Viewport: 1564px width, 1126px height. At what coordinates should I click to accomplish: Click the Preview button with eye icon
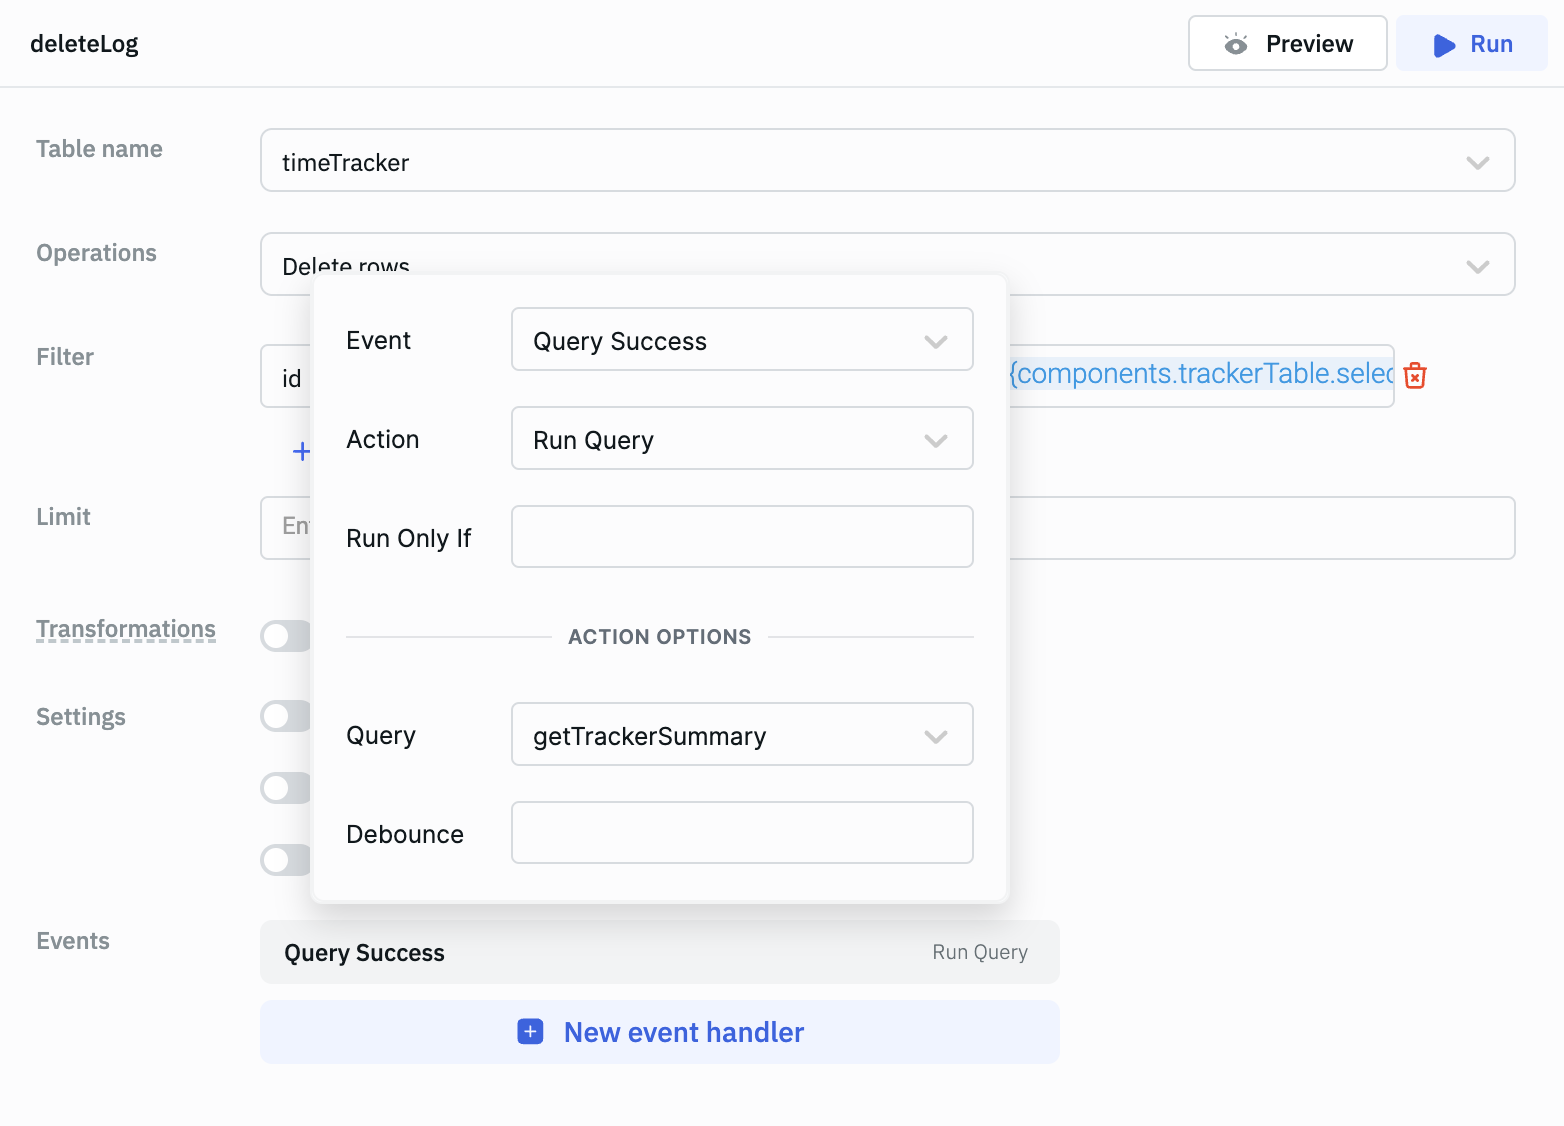pyautogui.click(x=1287, y=44)
